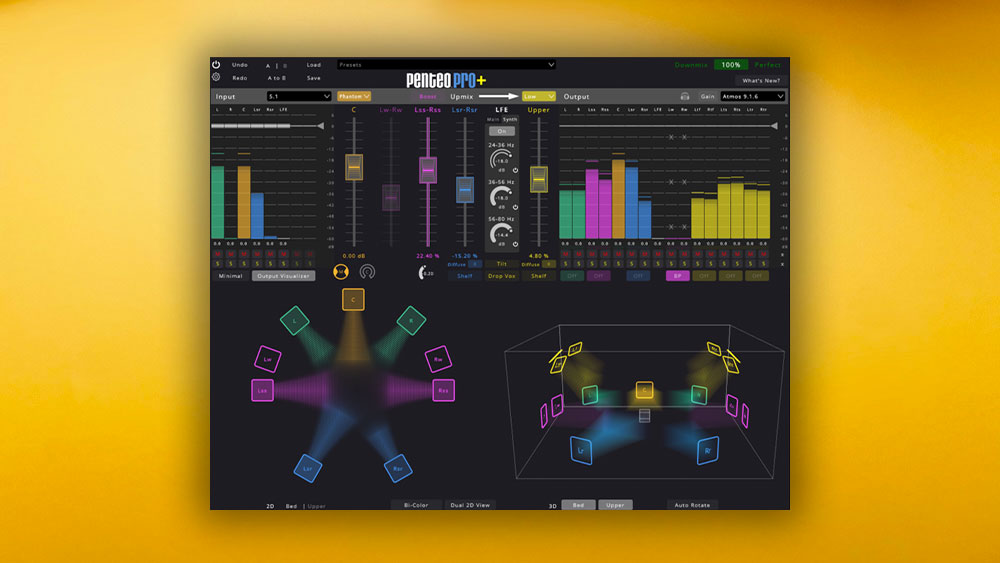The height and width of the screenshot is (563, 1000).
Task: Toggle power icon for 36-56 Hz band
Action: tap(515, 207)
